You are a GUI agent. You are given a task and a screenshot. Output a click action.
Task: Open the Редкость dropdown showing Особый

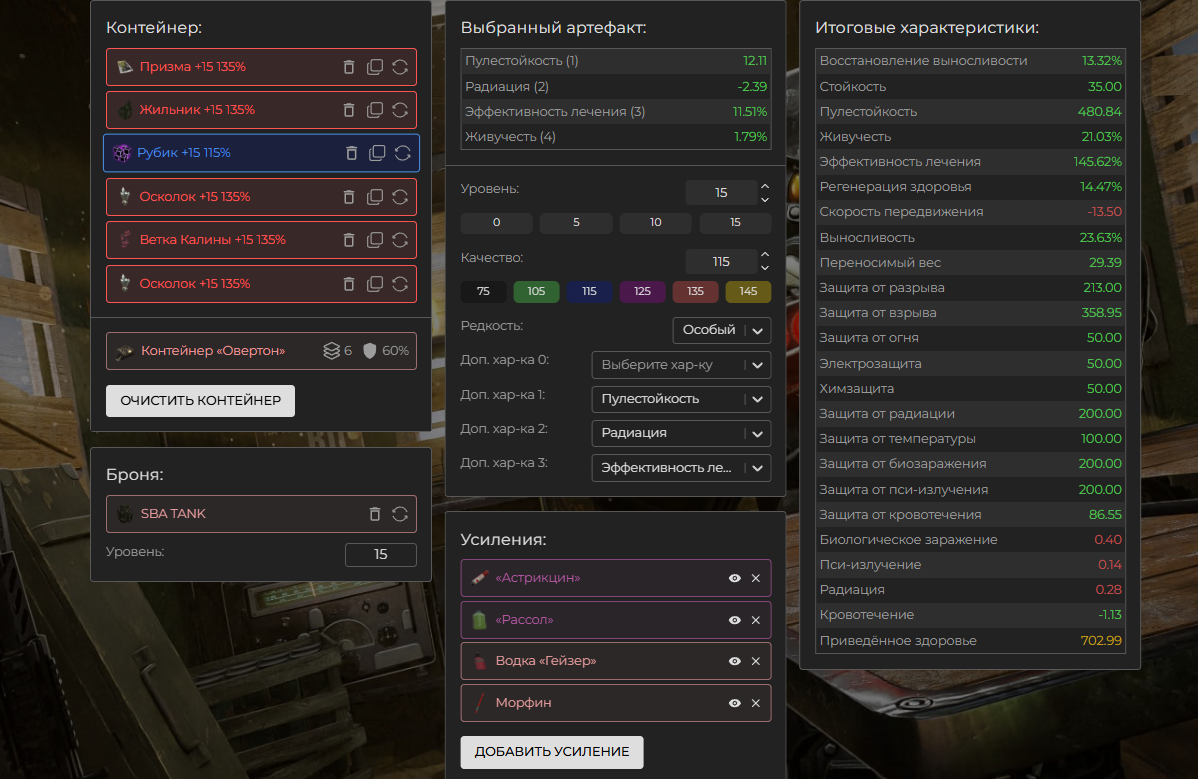pos(721,330)
